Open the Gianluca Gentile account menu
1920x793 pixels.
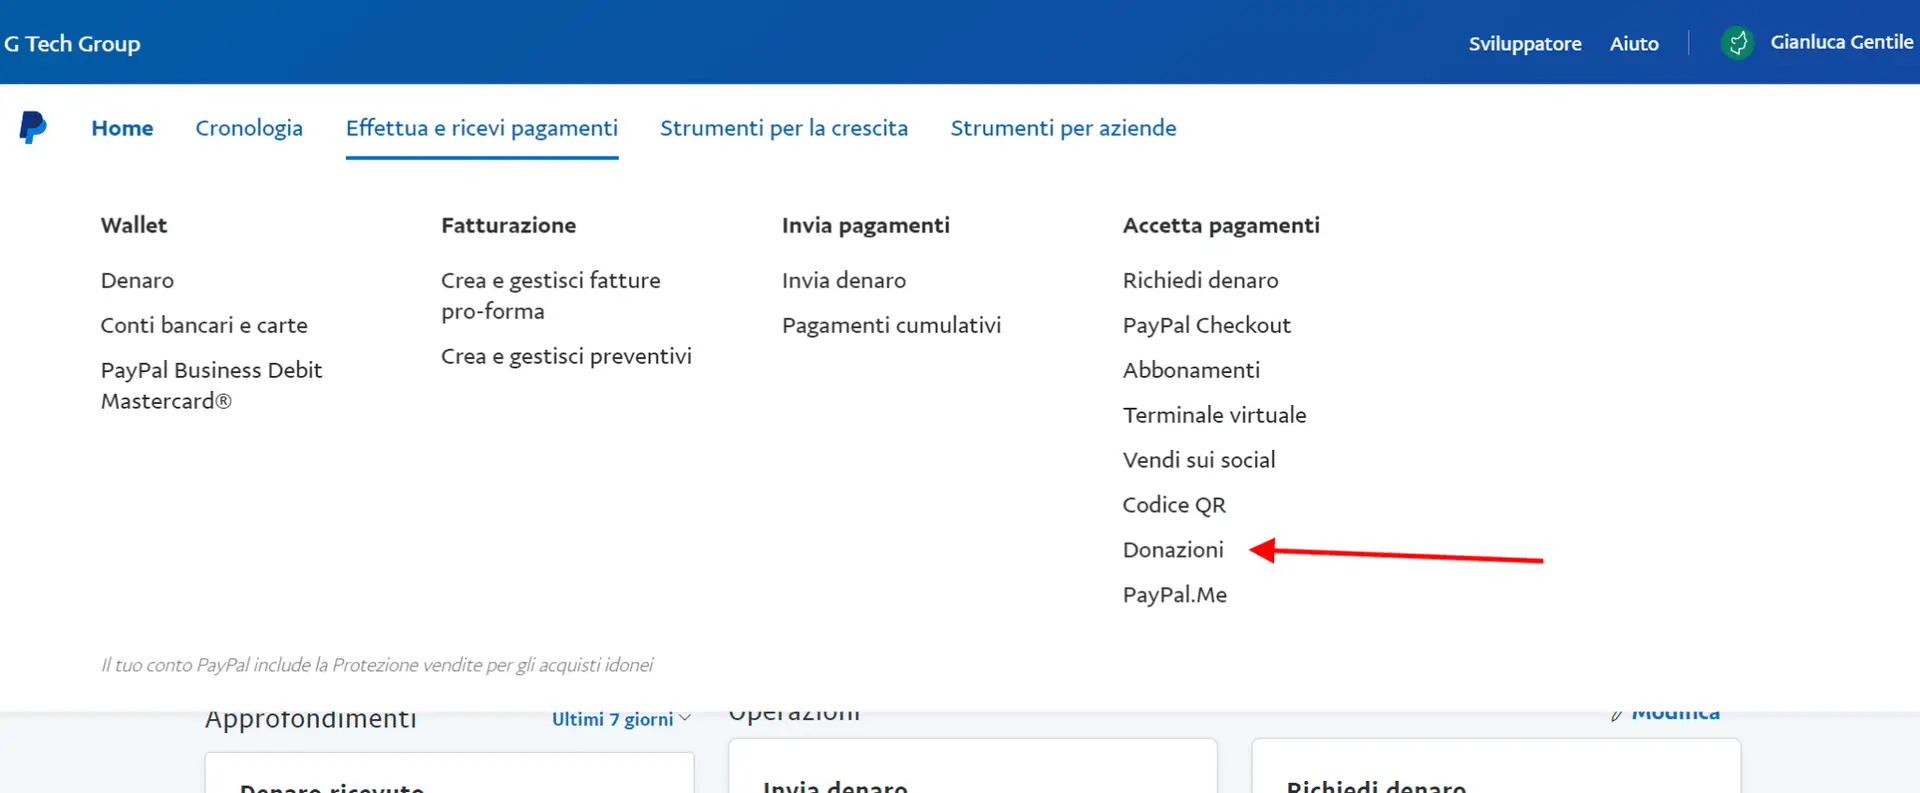point(1841,42)
